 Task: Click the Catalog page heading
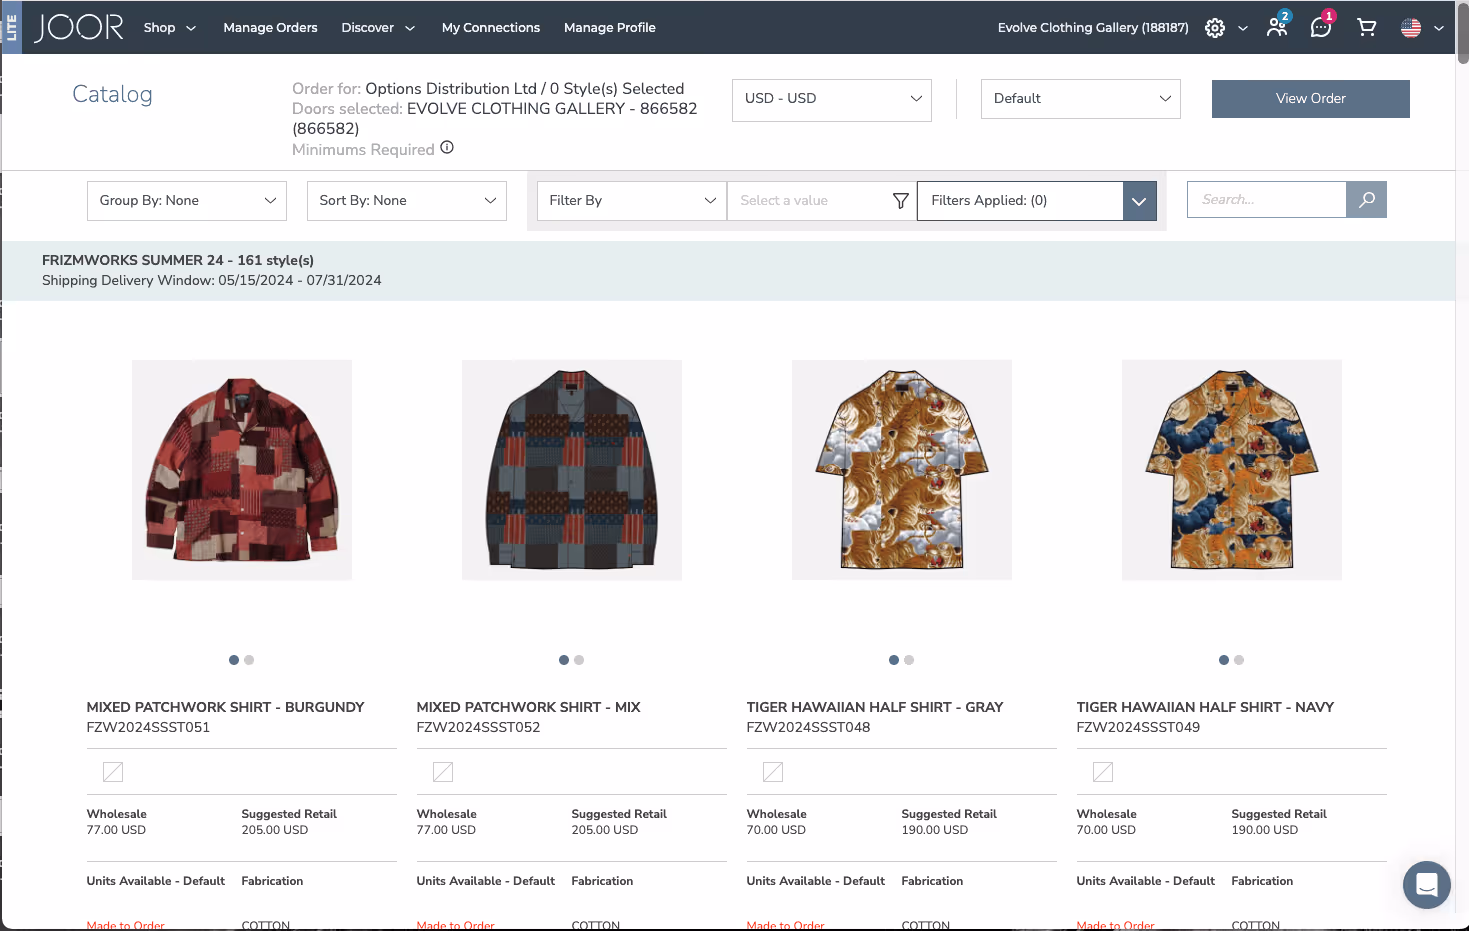click(112, 94)
